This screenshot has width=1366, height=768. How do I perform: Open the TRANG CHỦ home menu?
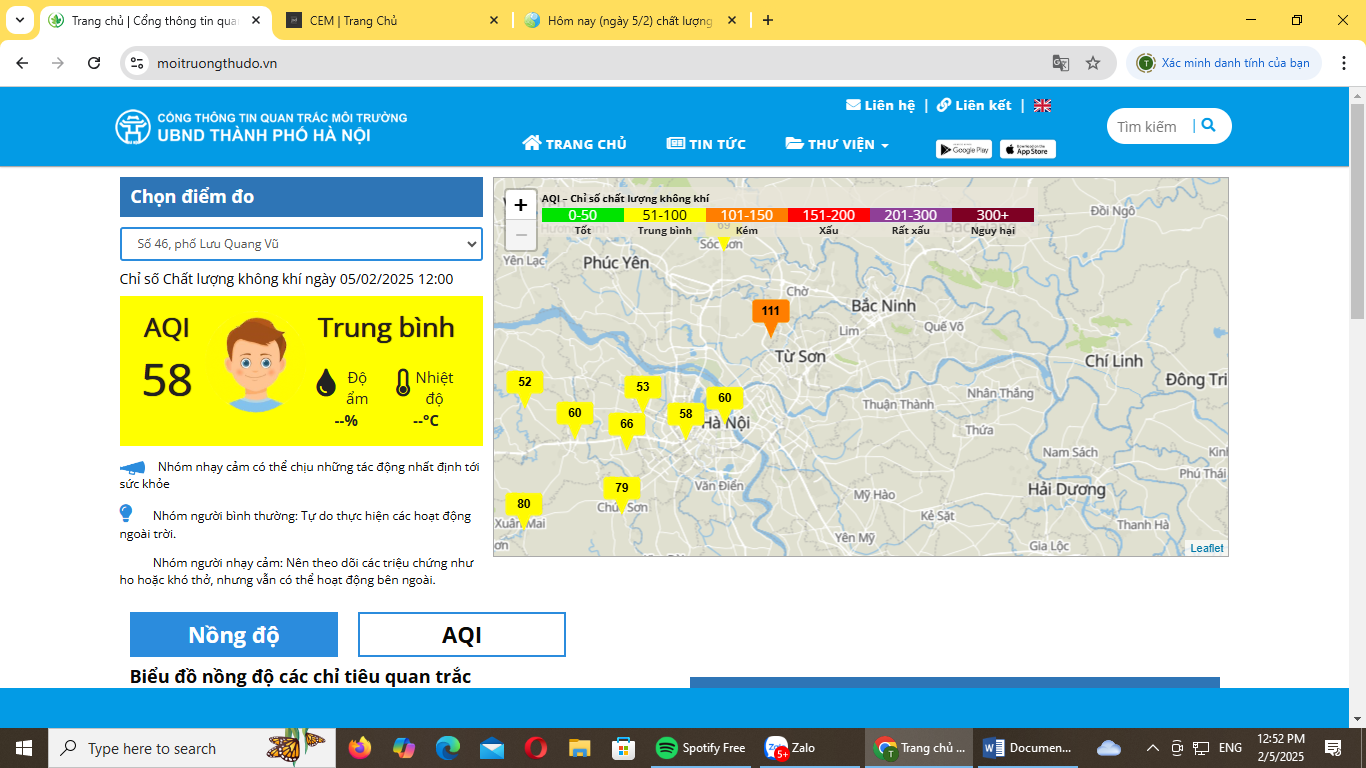point(574,144)
